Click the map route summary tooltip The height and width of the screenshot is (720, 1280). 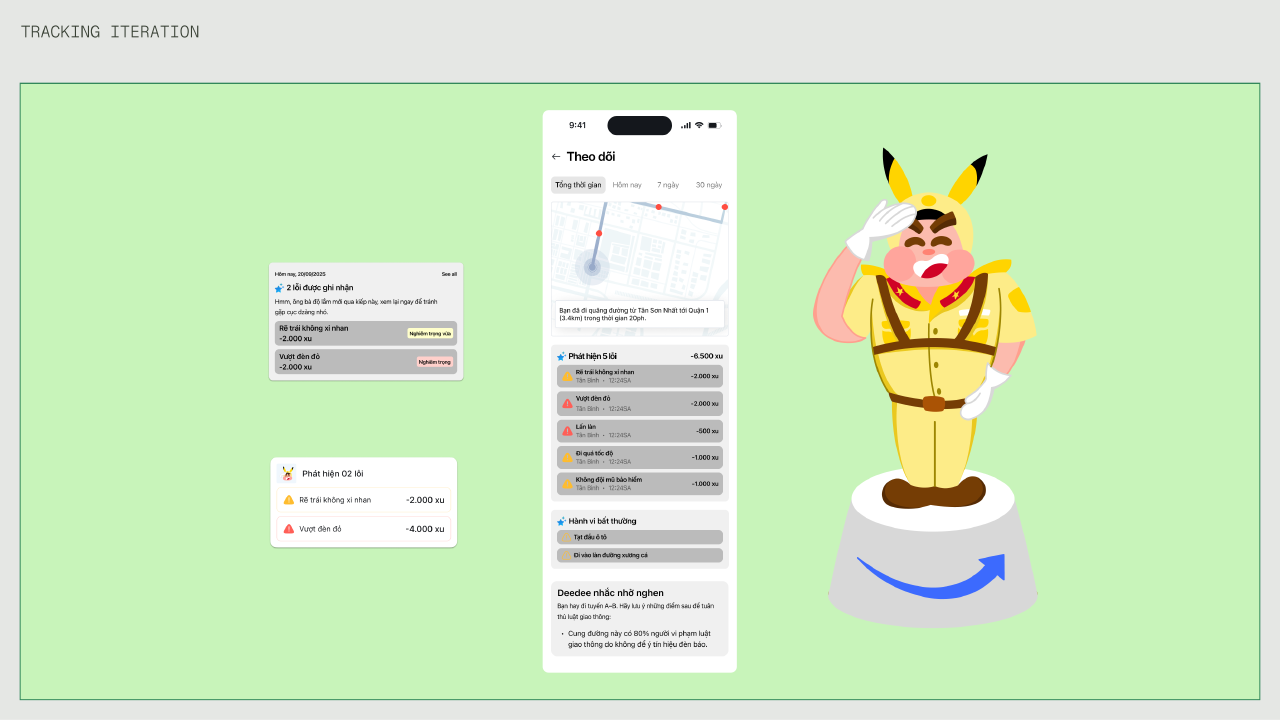tap(640, 314)
